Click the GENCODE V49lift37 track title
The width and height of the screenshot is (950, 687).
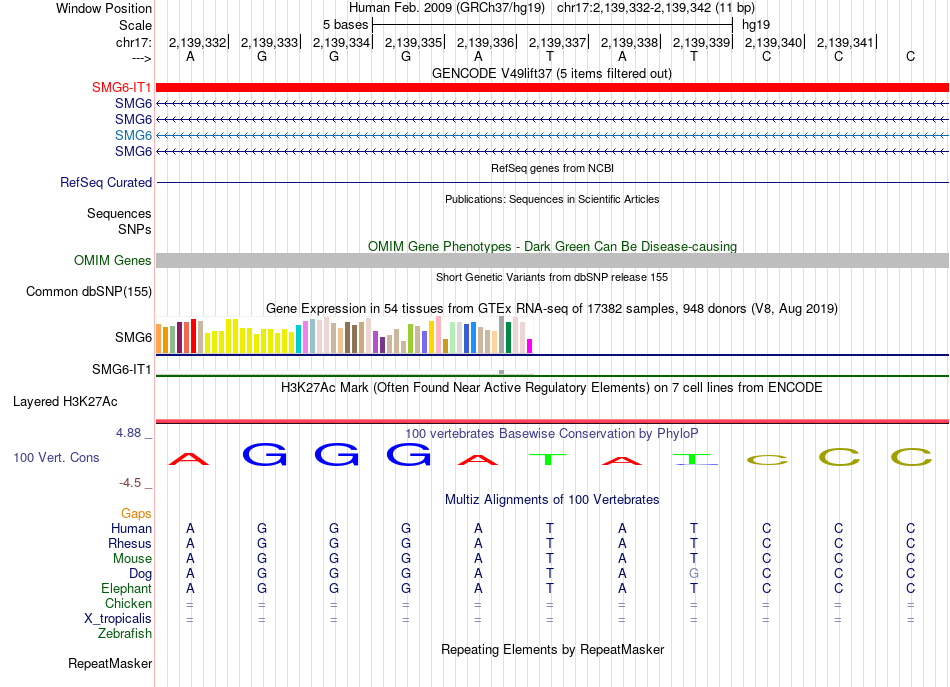[551, 74]
